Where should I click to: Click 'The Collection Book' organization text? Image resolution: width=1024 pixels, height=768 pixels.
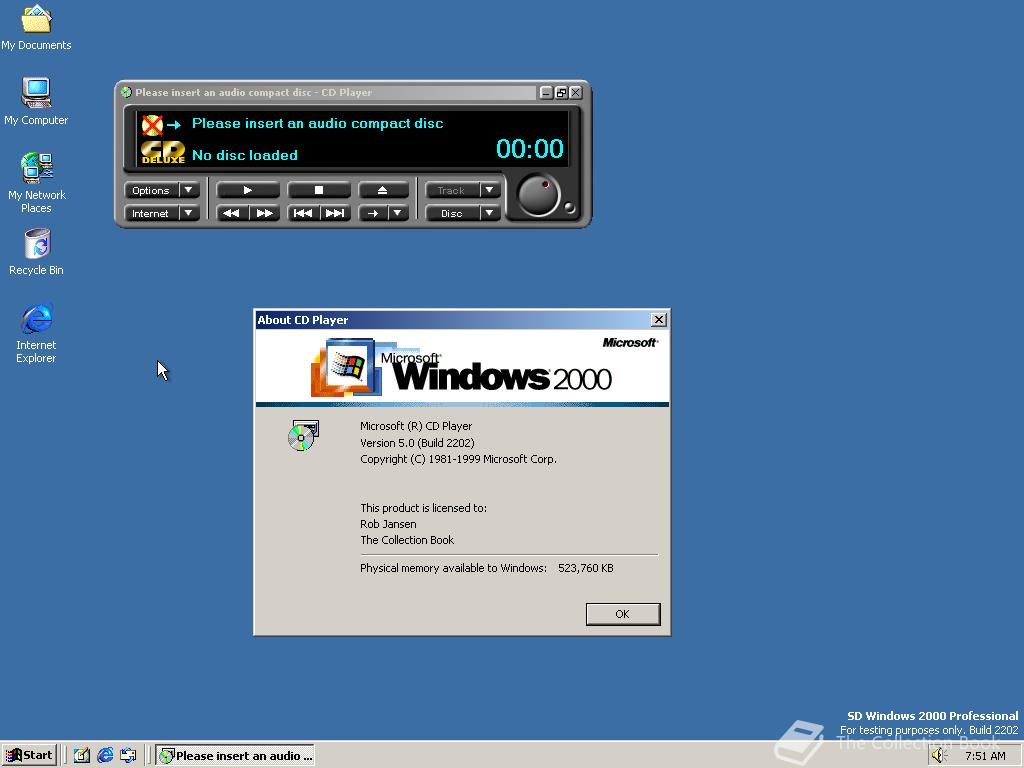pos(407,540)
